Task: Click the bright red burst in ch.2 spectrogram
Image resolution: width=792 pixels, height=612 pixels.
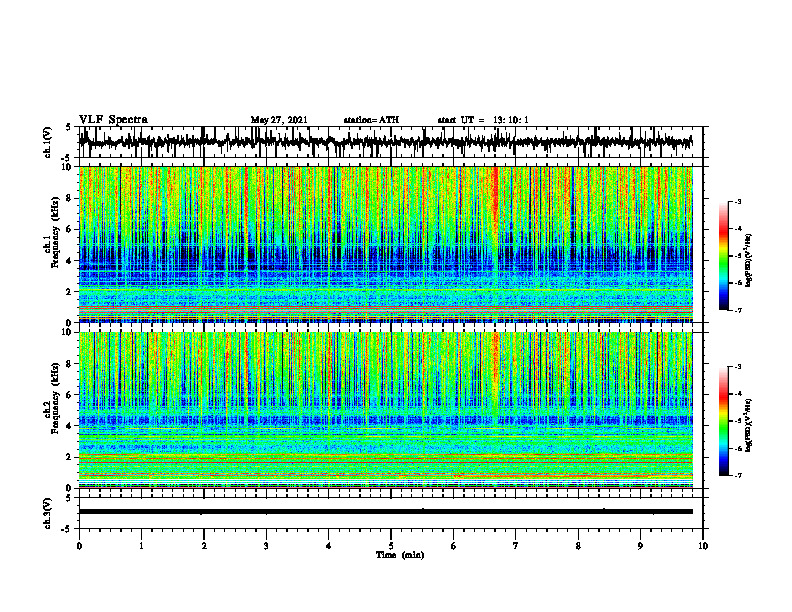Action: pos(495,361)
